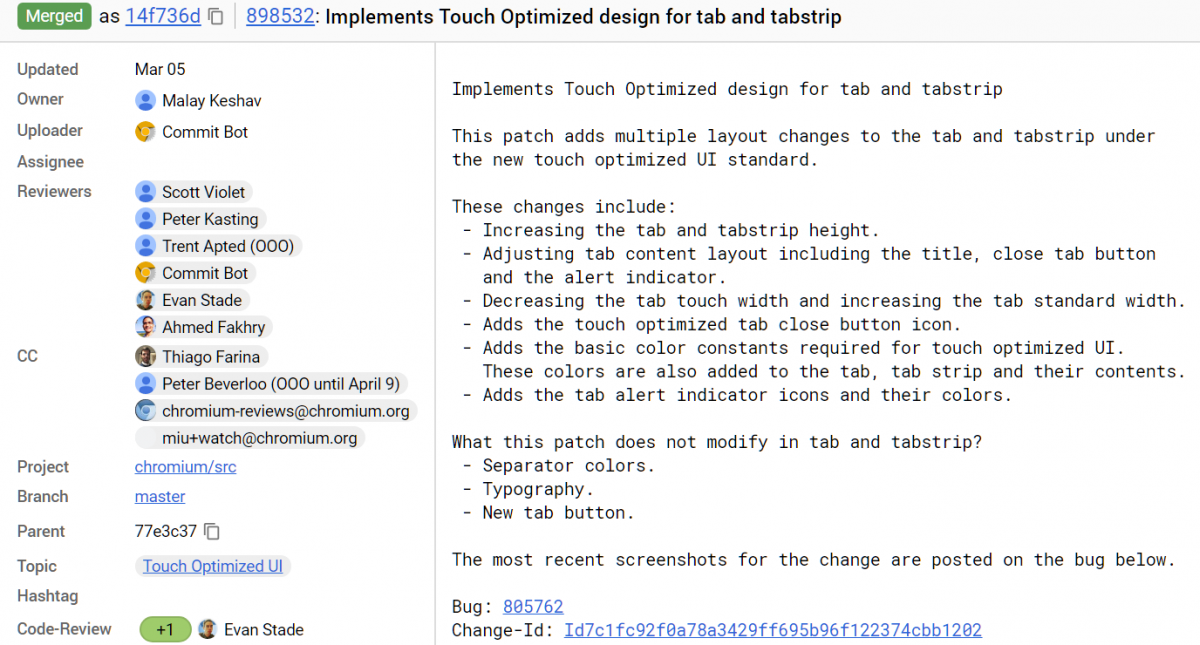Image resolution: width=1200 pixels, height=645 pixels.
Task: Select the miu+watch@chromium.org CC chip
Action: pos(250,438)
